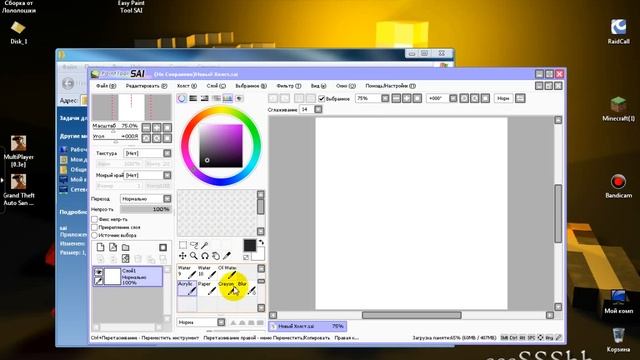Hide layer 'Слой1' with eye icon

click(x=98, y=272)
